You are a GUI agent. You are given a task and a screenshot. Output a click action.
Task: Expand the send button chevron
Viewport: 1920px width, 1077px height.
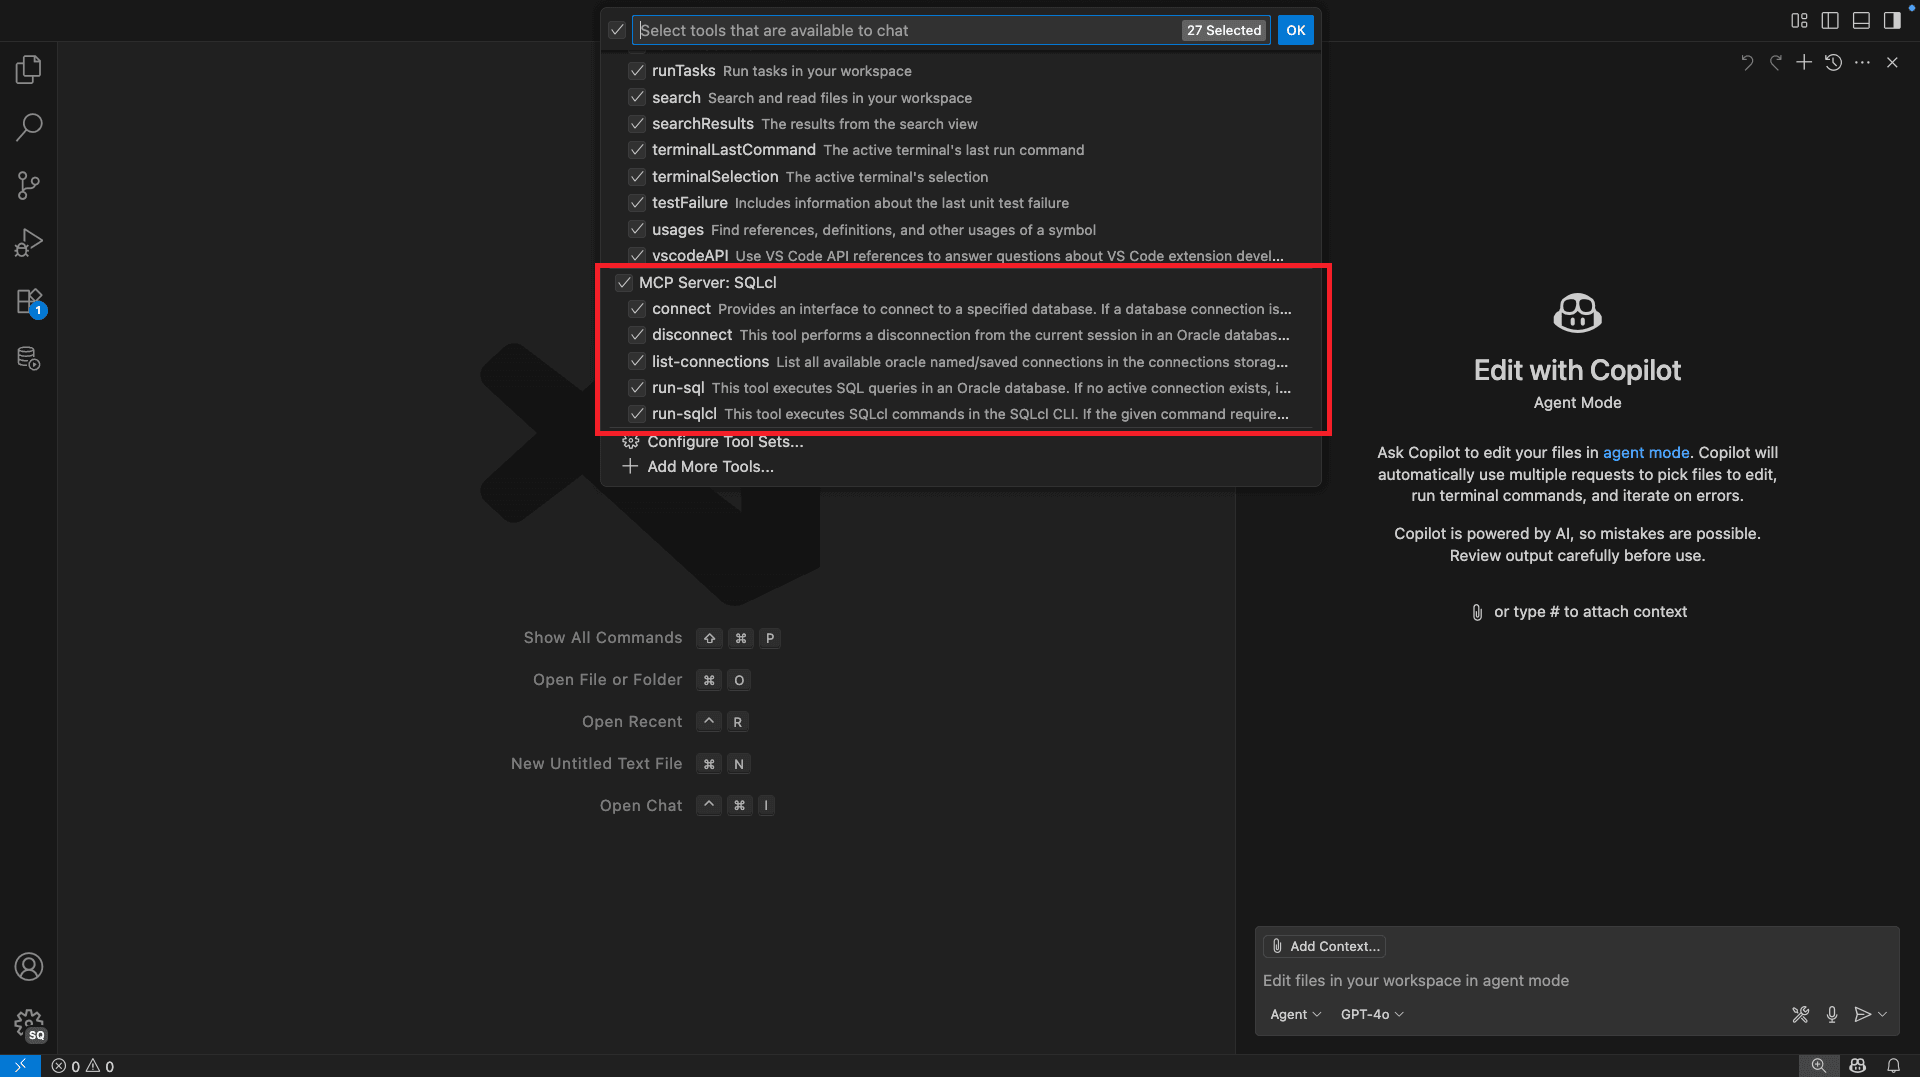click(x=1883, y=1014)
